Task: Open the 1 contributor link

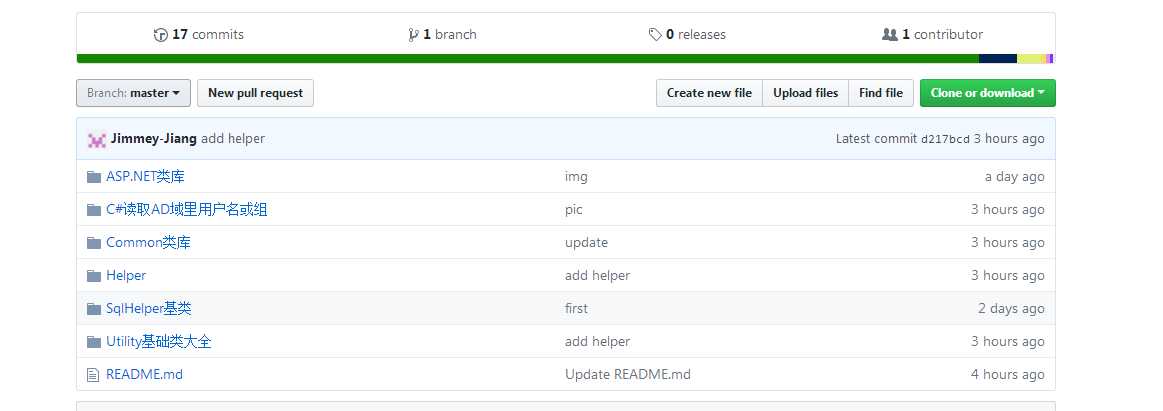Action: pyautogui.click(x=932, y=34)
